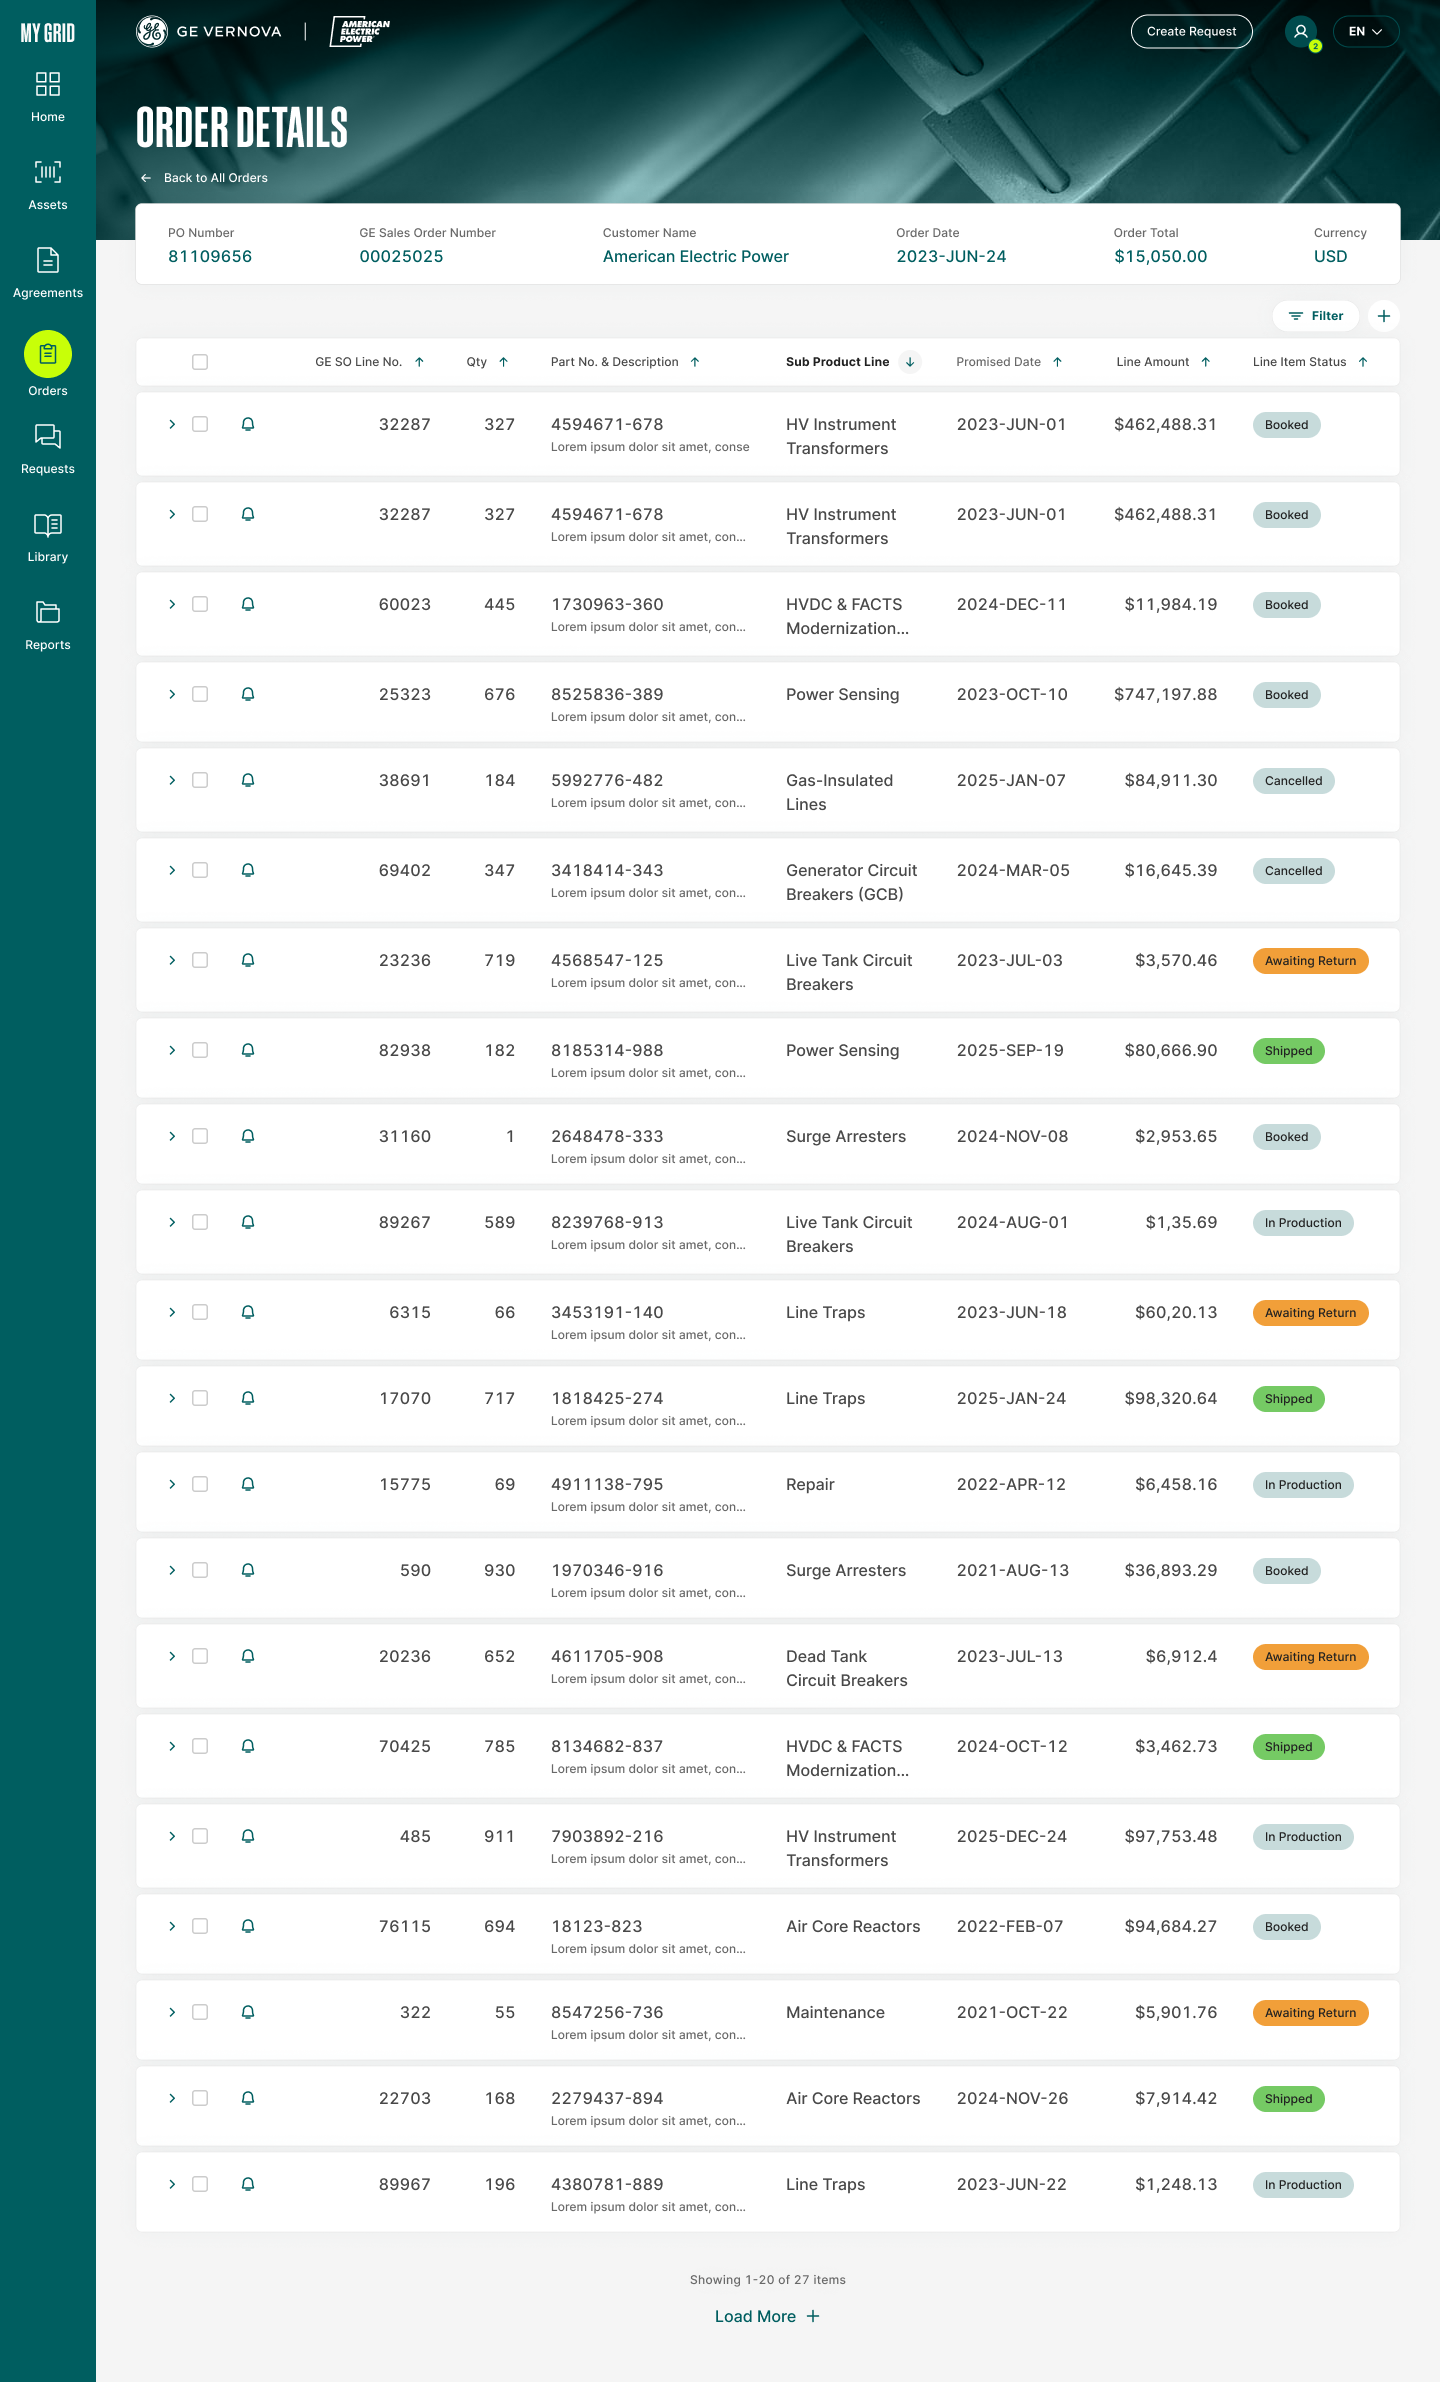Open the EN language dropdown
The image size is (1440, 2382).
pyautogui.click(x=1365, y=31)
